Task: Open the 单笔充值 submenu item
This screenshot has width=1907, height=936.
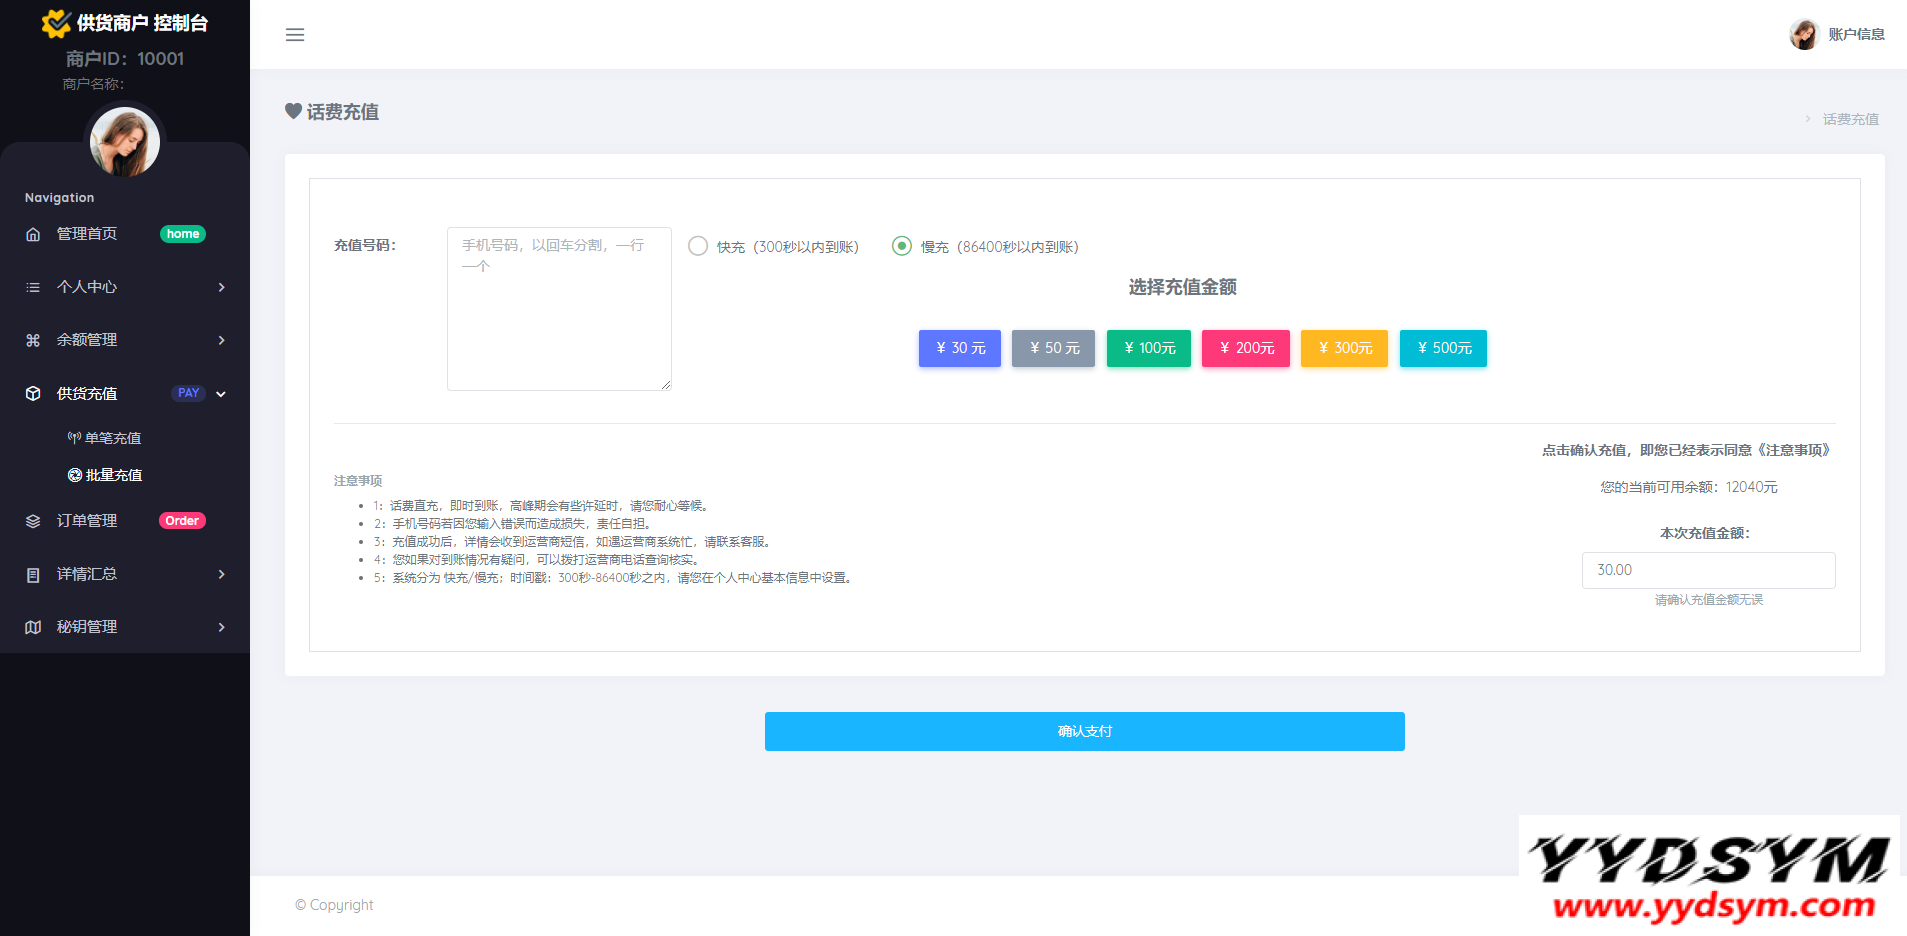Action: tap(112, 438)
